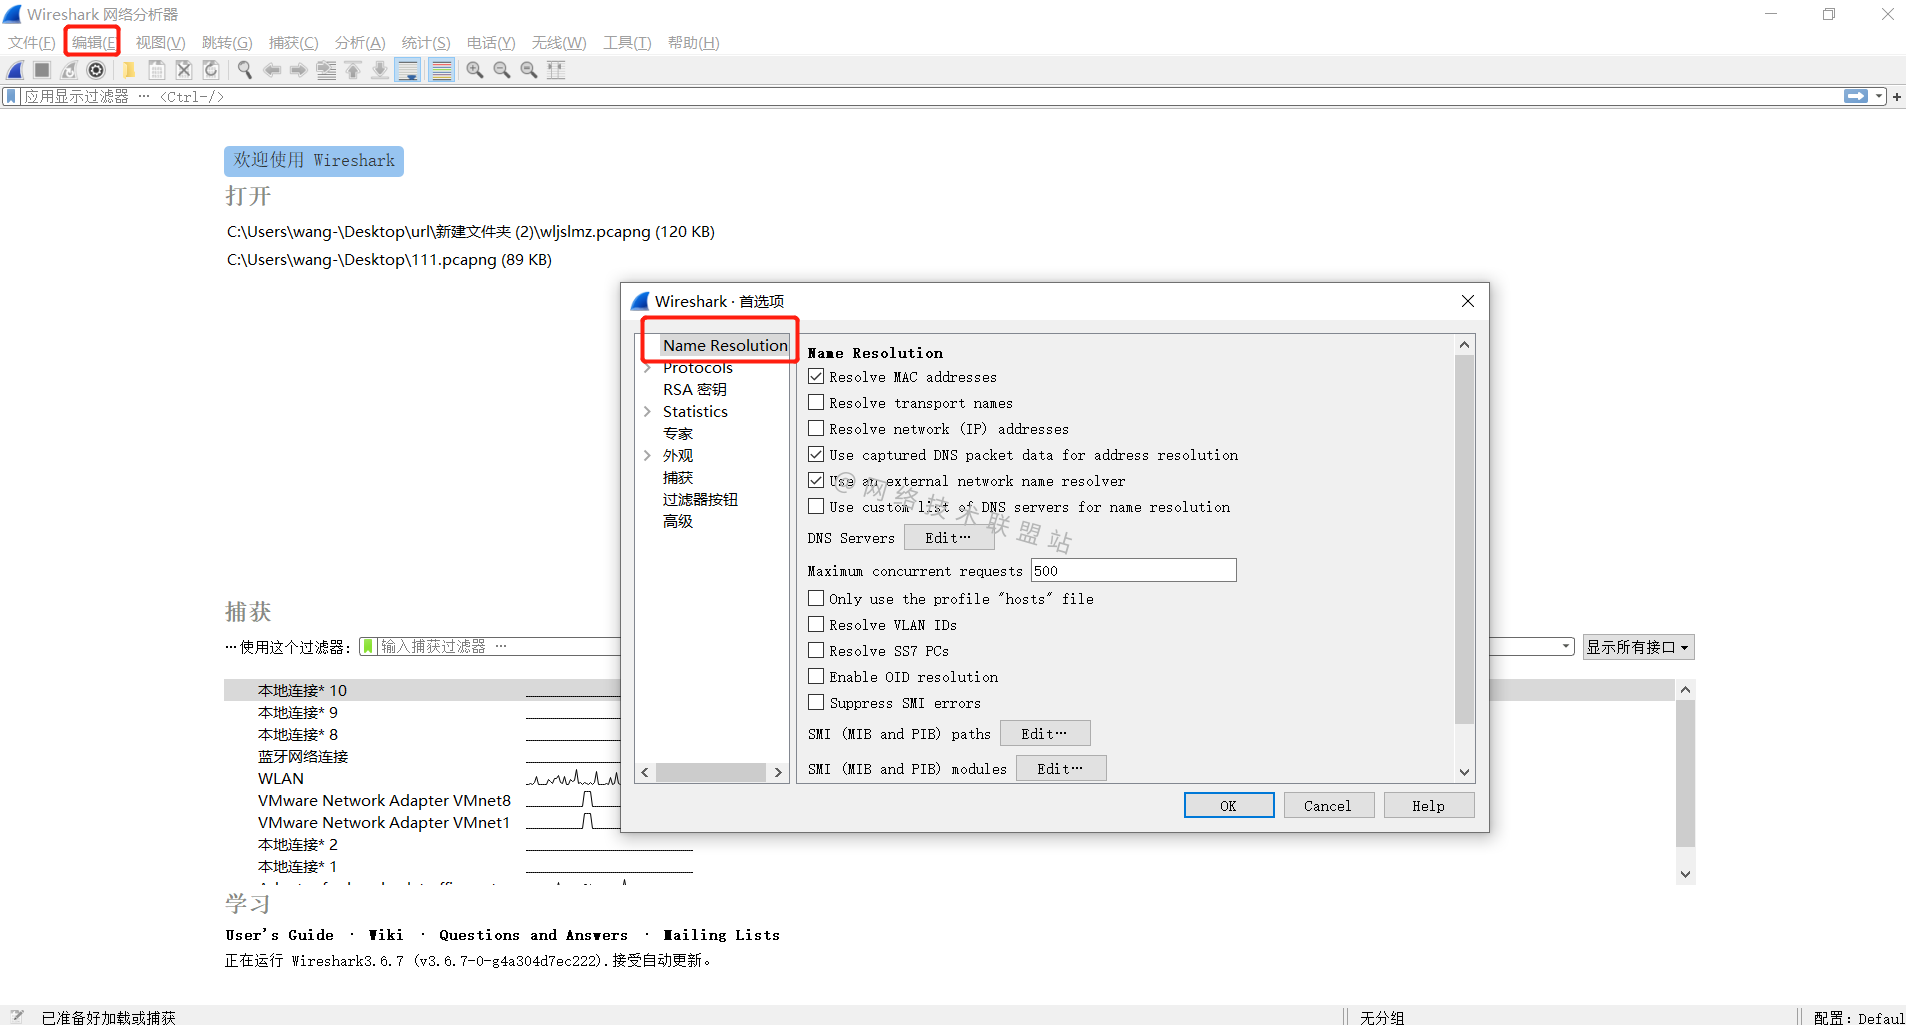Select WLAN interface in capture list

point(281,779)
